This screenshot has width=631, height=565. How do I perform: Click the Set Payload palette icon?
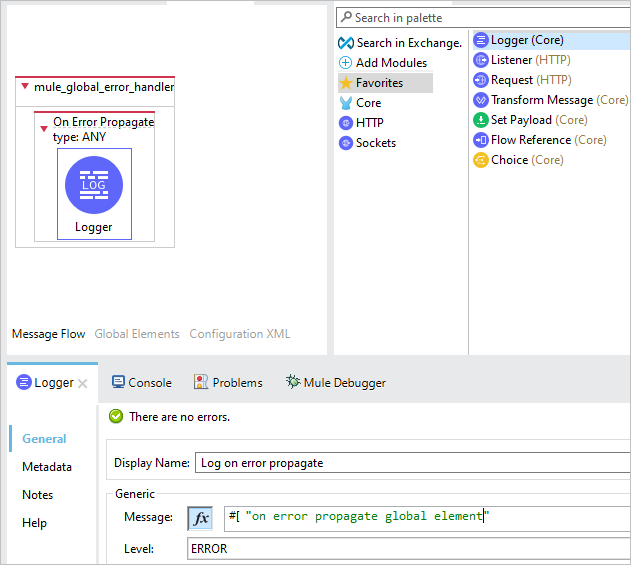480,120
